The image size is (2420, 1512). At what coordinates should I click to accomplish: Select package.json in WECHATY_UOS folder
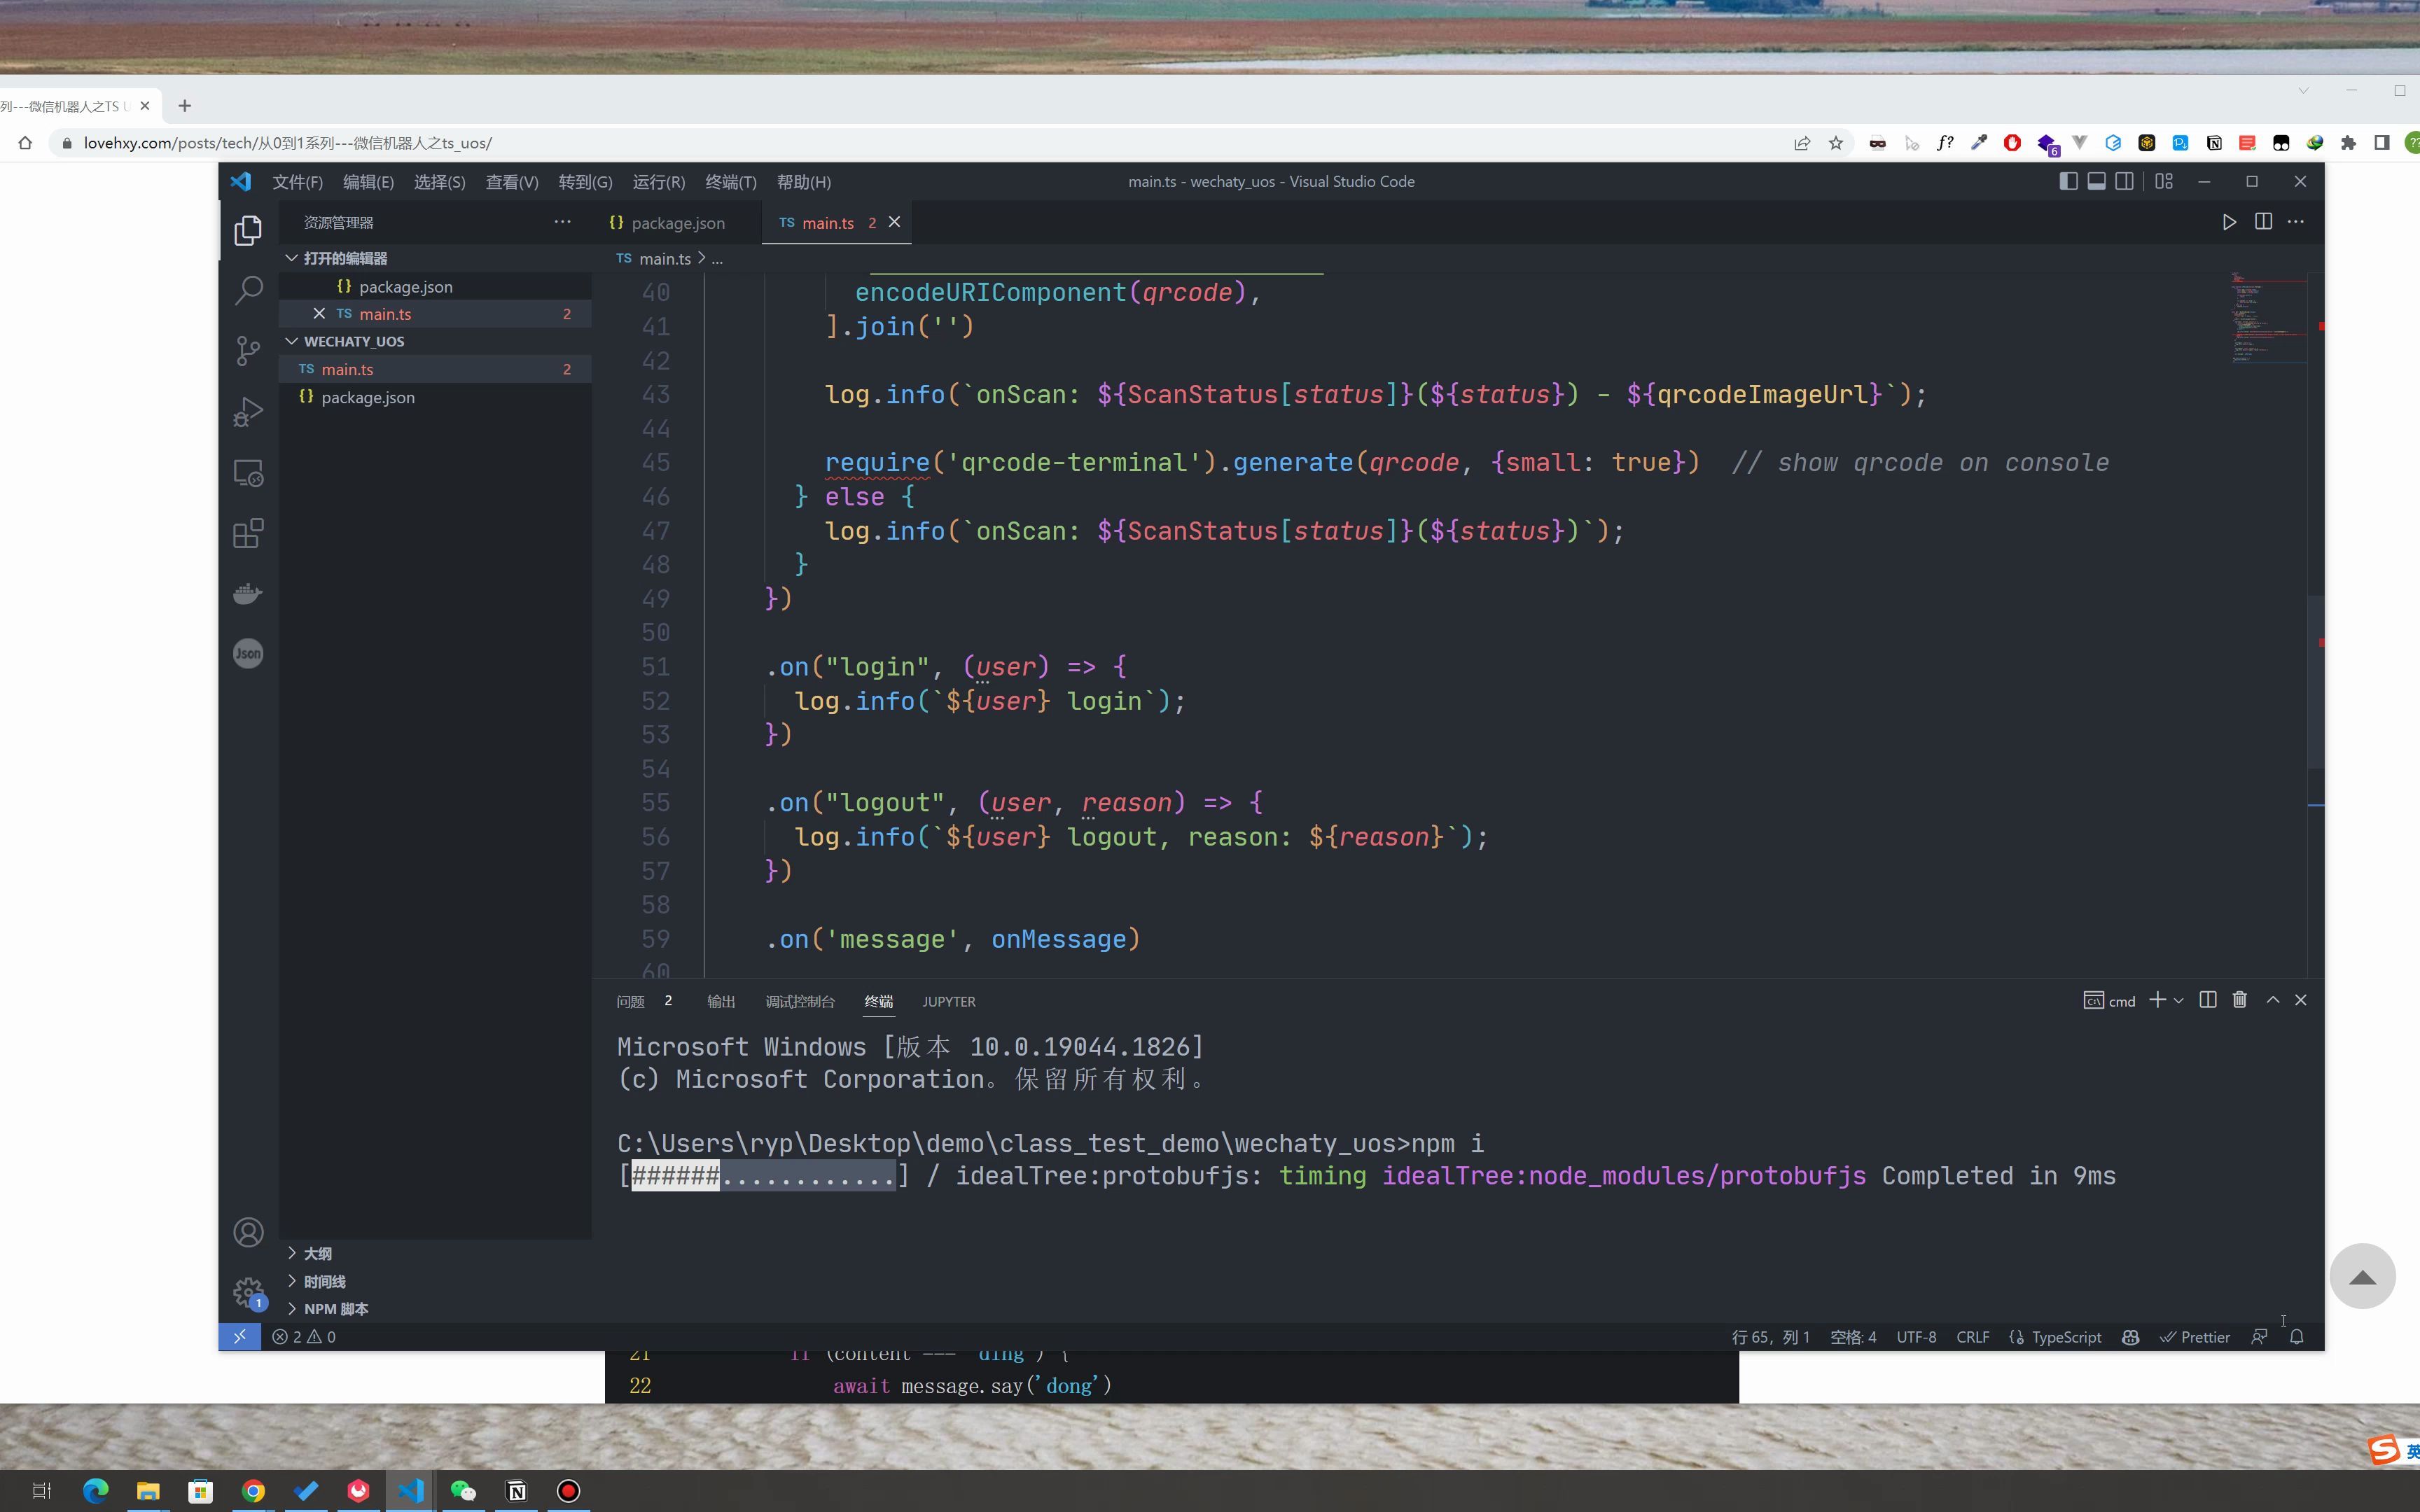[x=436, y=397]
